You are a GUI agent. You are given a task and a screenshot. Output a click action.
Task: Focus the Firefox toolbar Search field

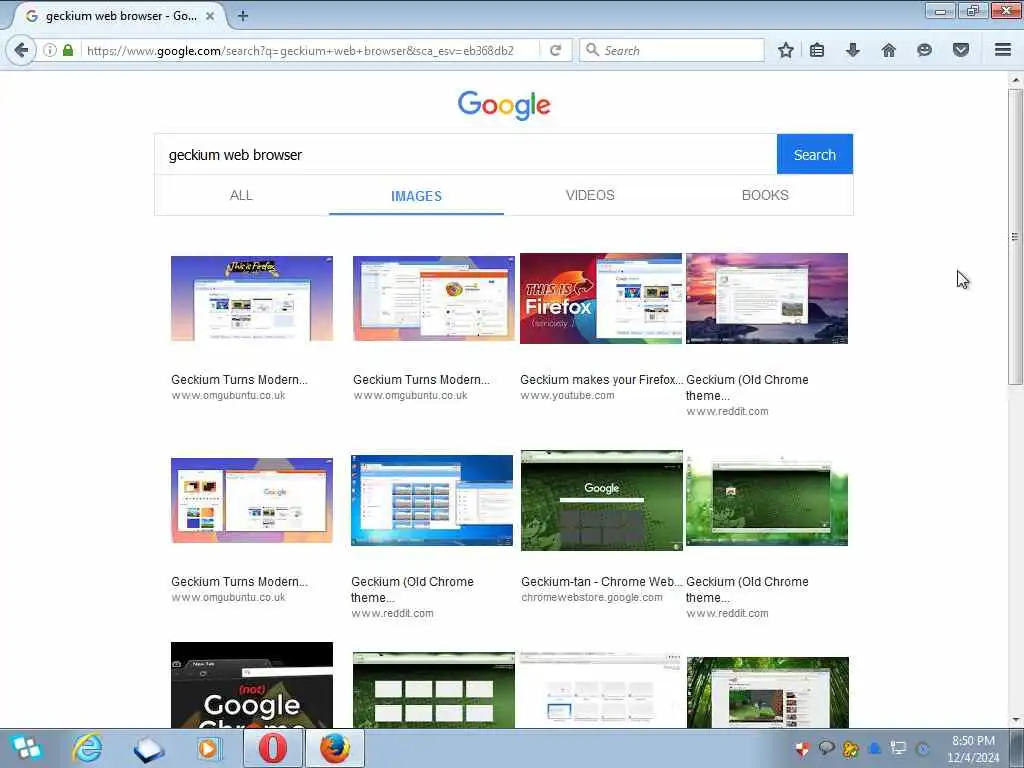tap(673, 50)
